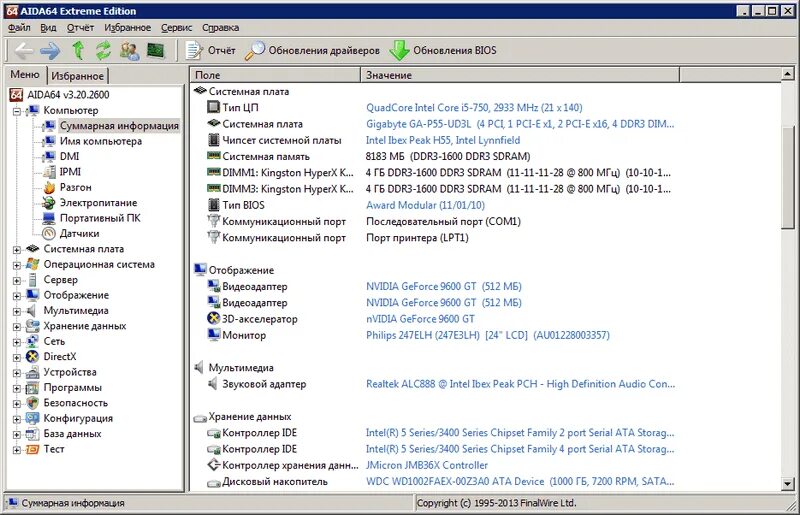Select Устройства in the tree
800x515 pixels.
(69, 372)
